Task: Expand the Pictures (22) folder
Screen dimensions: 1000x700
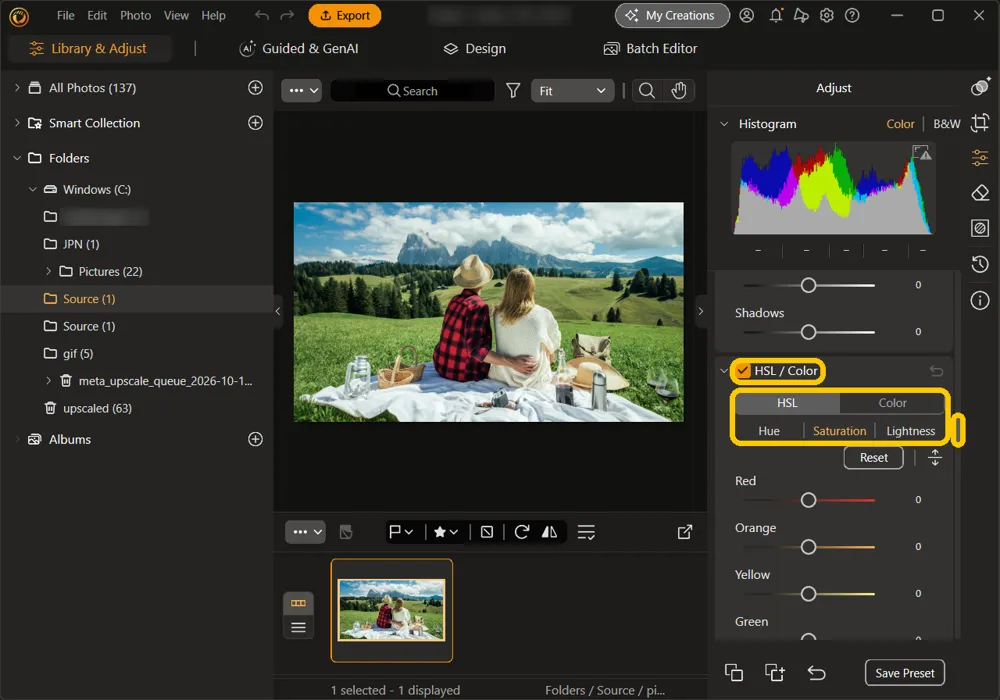Action: 48,272
